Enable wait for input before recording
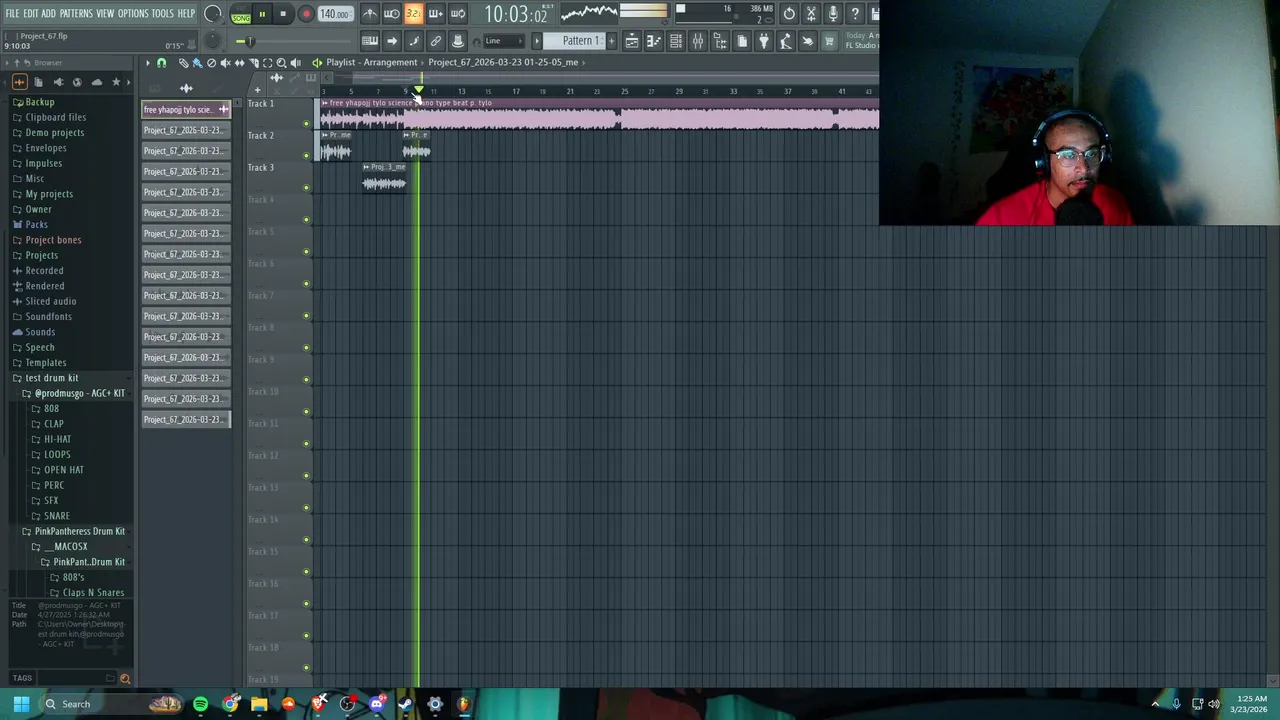Viewport: 1280px width, 720px height. click(x=391, y=14)
